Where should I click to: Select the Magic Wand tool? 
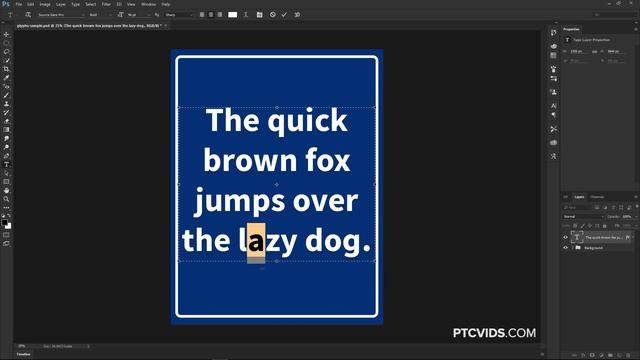click(6, 60)
